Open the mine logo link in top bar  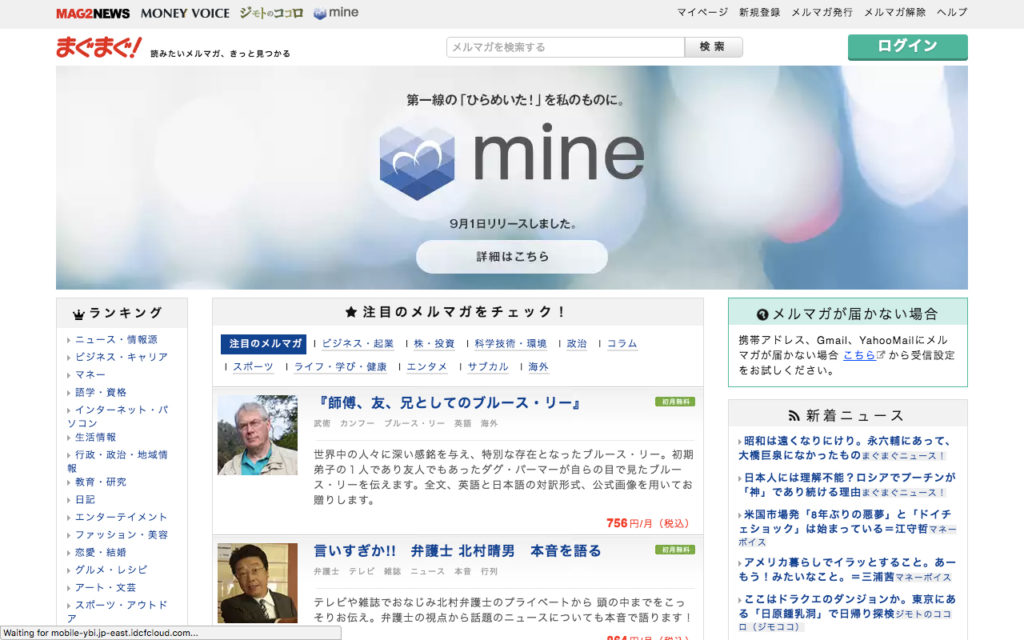tap(336, 13)
